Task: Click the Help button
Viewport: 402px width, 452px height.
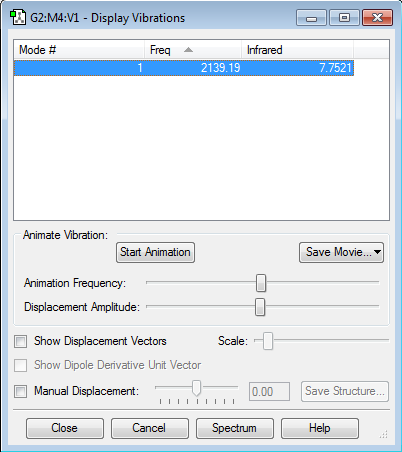Action: [320, 428]
